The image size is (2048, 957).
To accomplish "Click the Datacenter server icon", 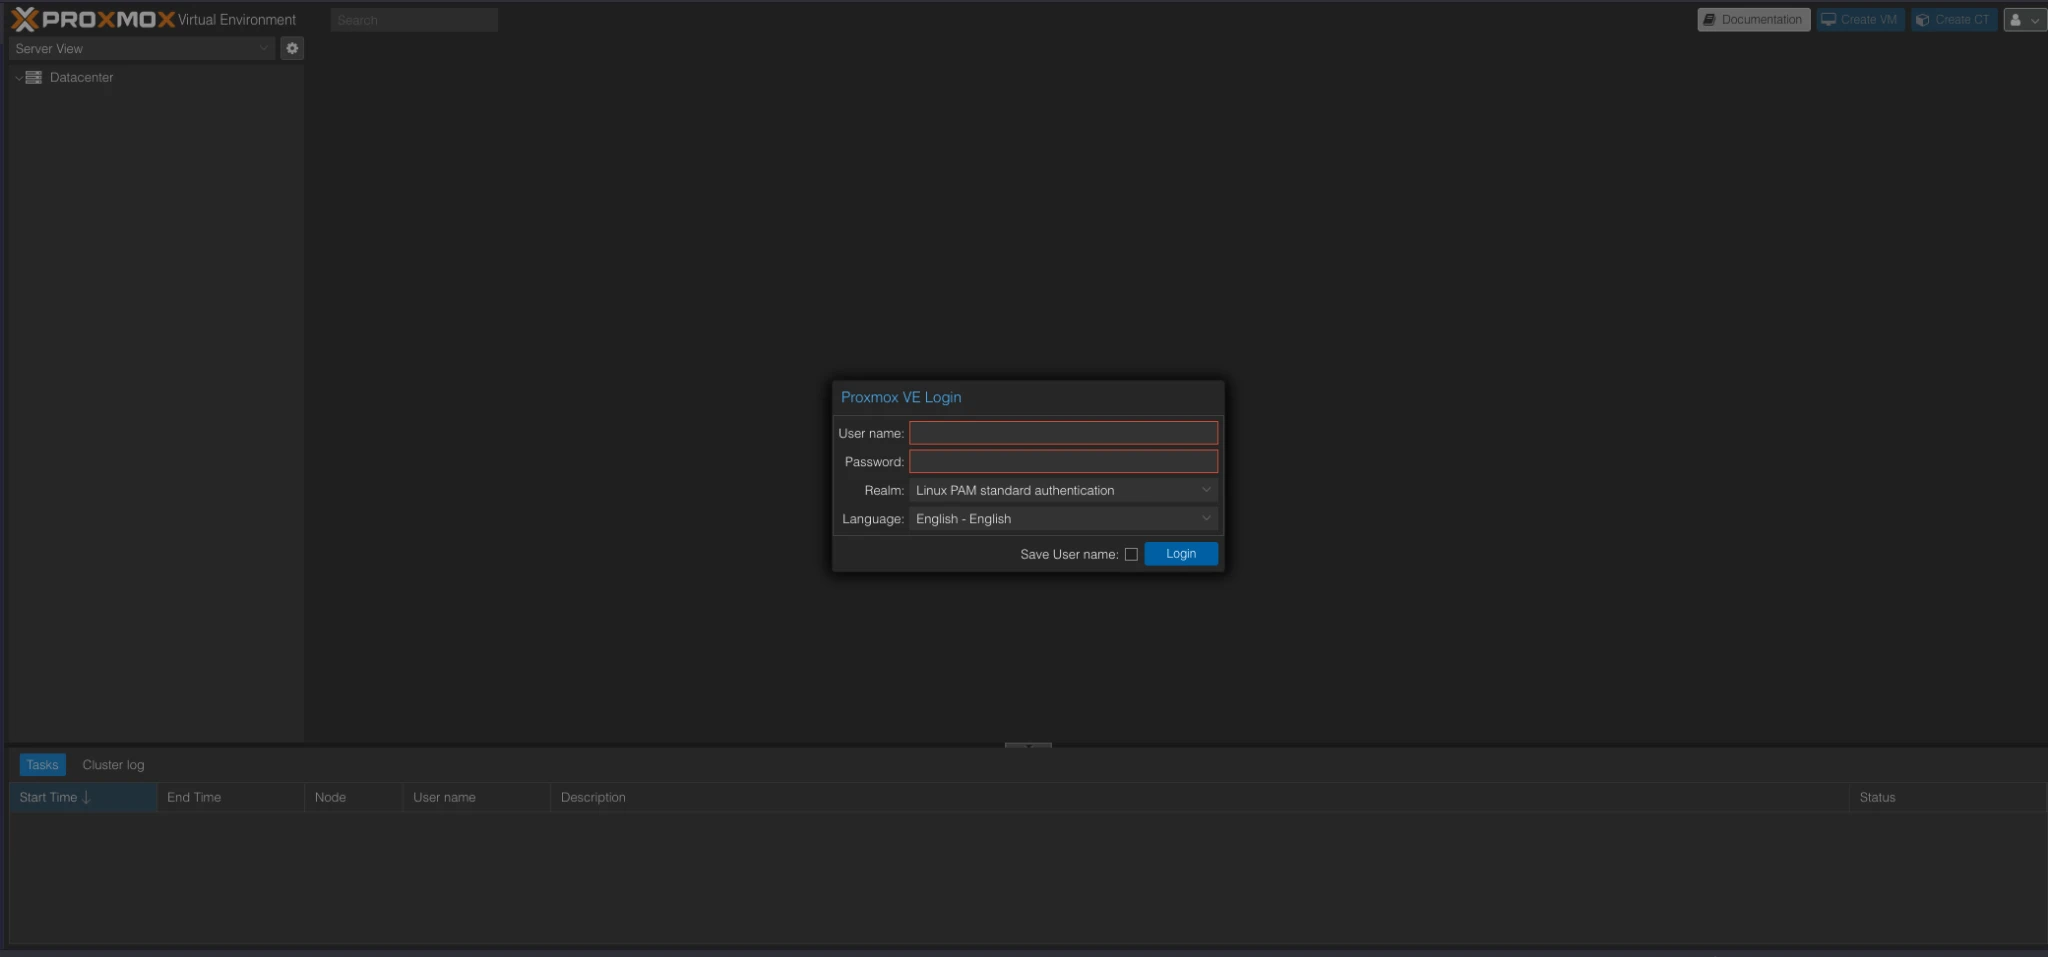I will 34,77.
